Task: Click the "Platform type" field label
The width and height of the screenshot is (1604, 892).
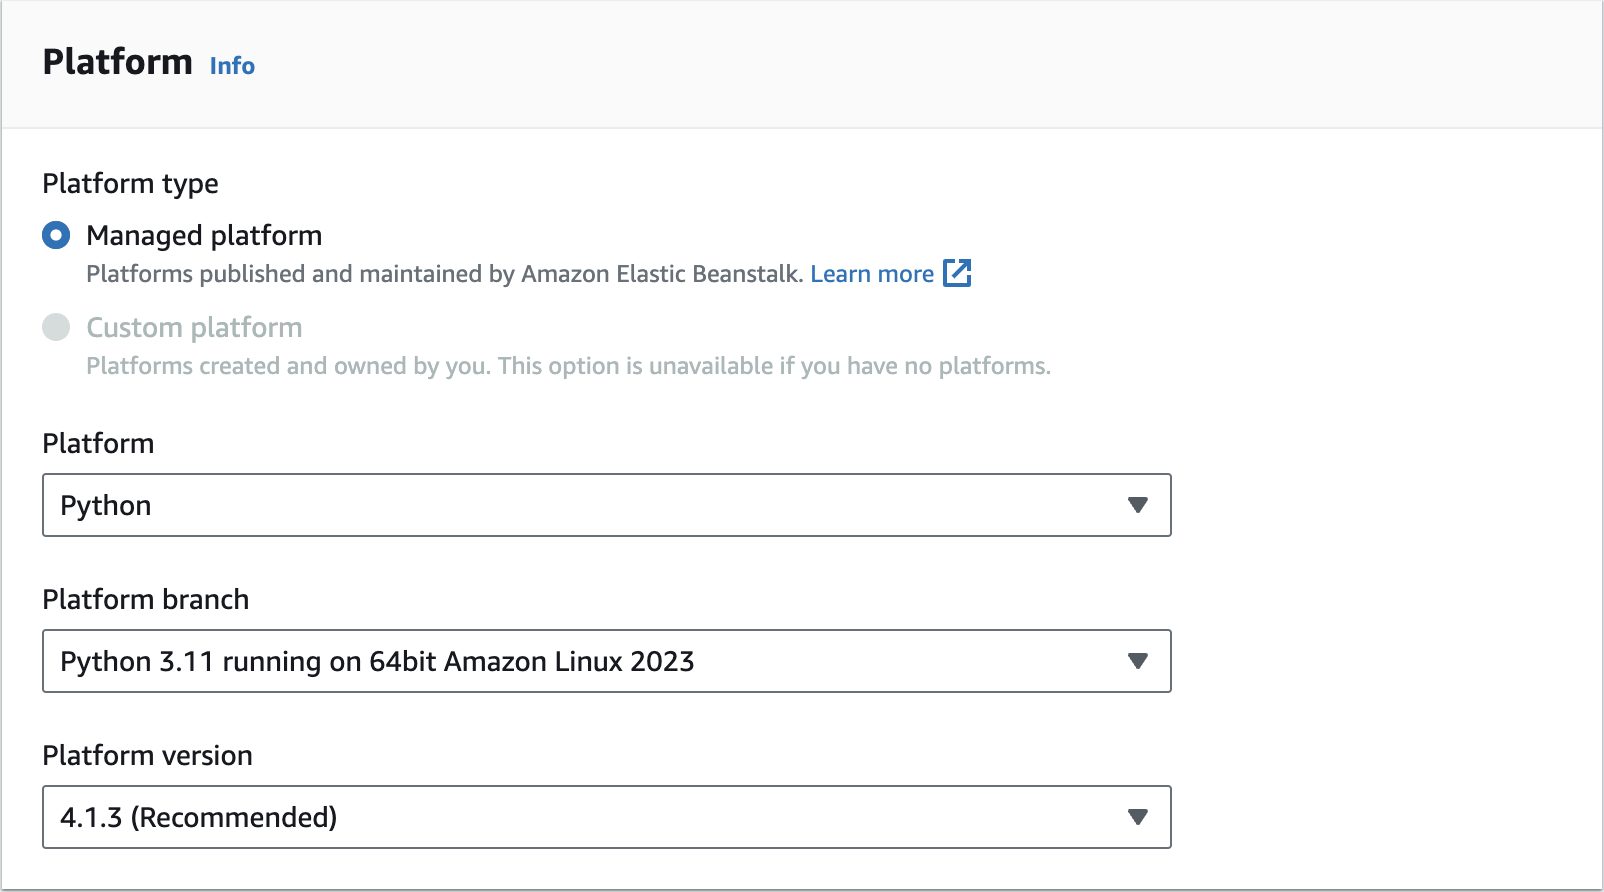Action: pos(130,184)
